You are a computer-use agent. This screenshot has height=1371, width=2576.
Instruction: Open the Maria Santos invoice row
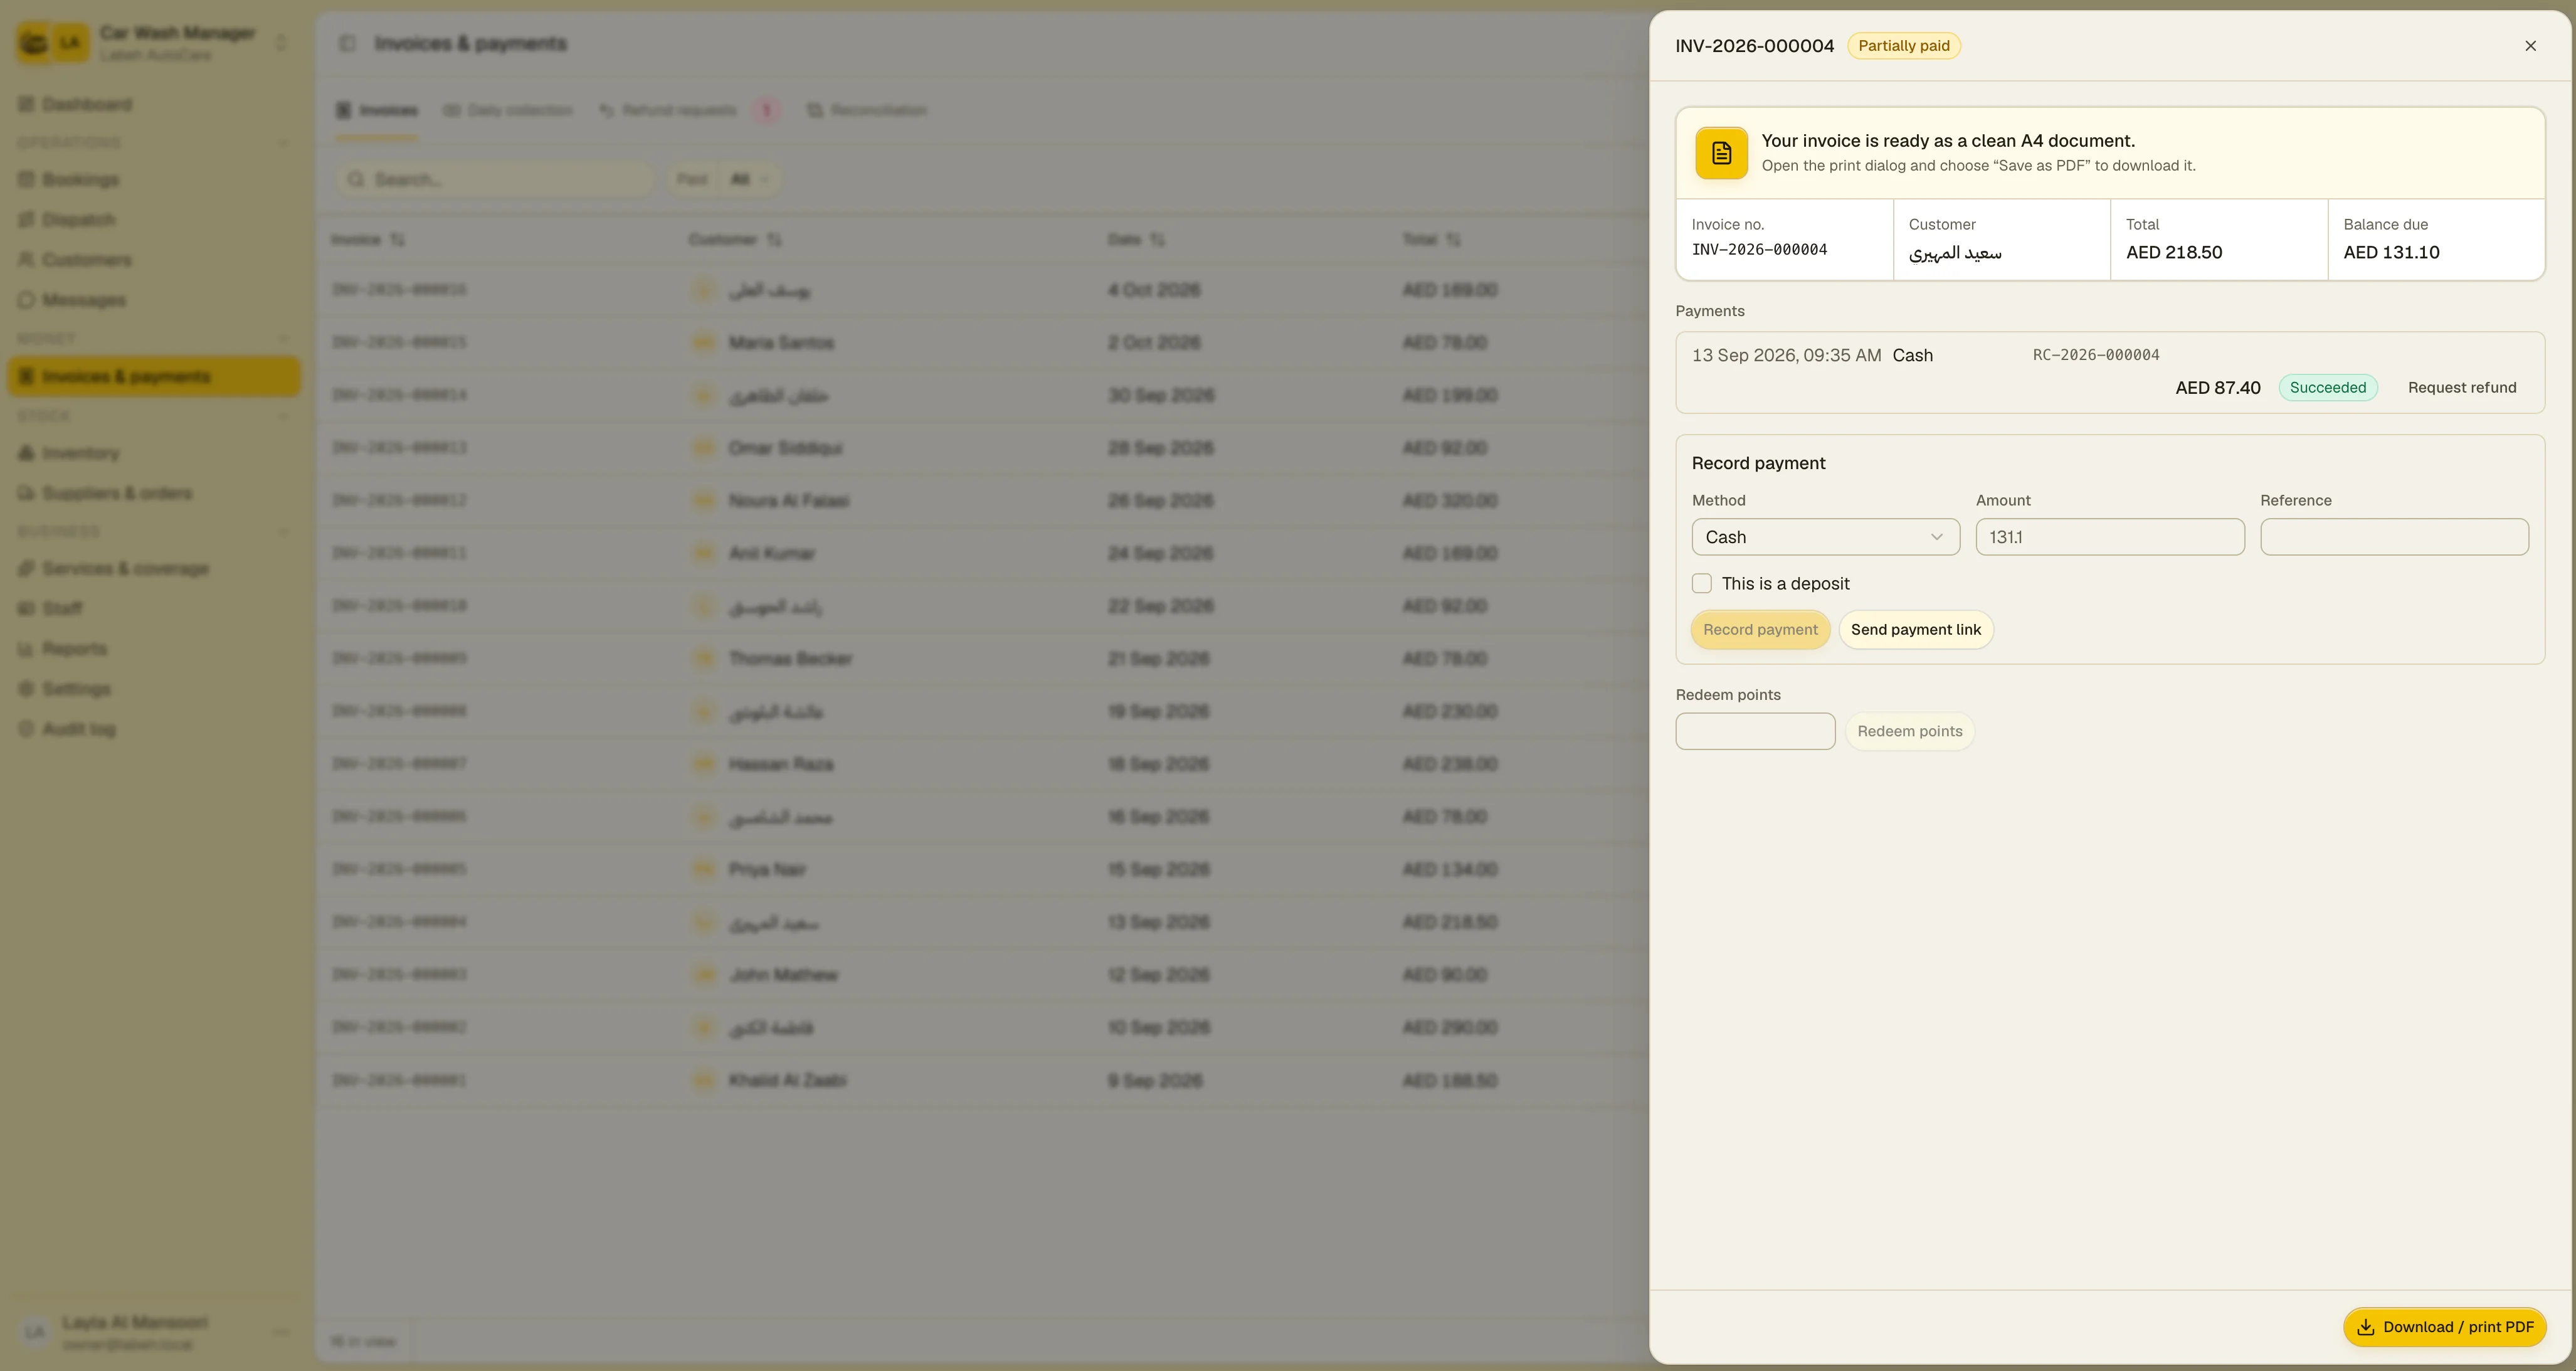coord(982,343)
